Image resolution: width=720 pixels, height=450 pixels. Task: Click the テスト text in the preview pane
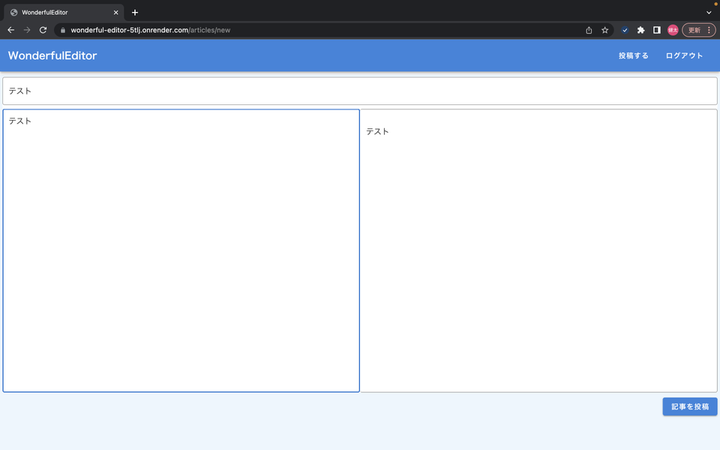pos(377,131)
